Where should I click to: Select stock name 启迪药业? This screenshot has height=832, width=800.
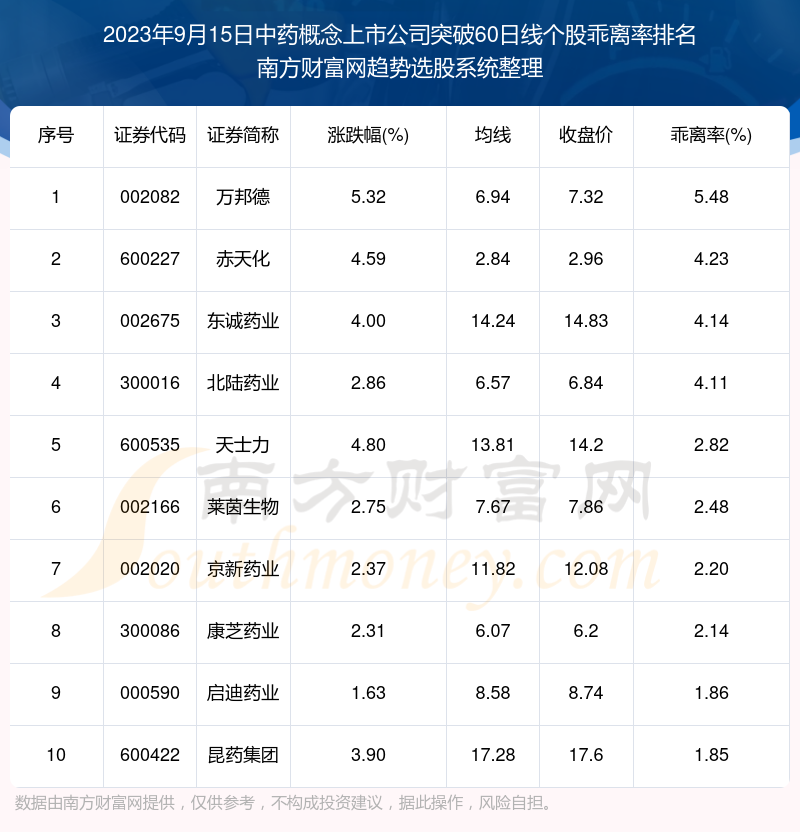point(243,693)
